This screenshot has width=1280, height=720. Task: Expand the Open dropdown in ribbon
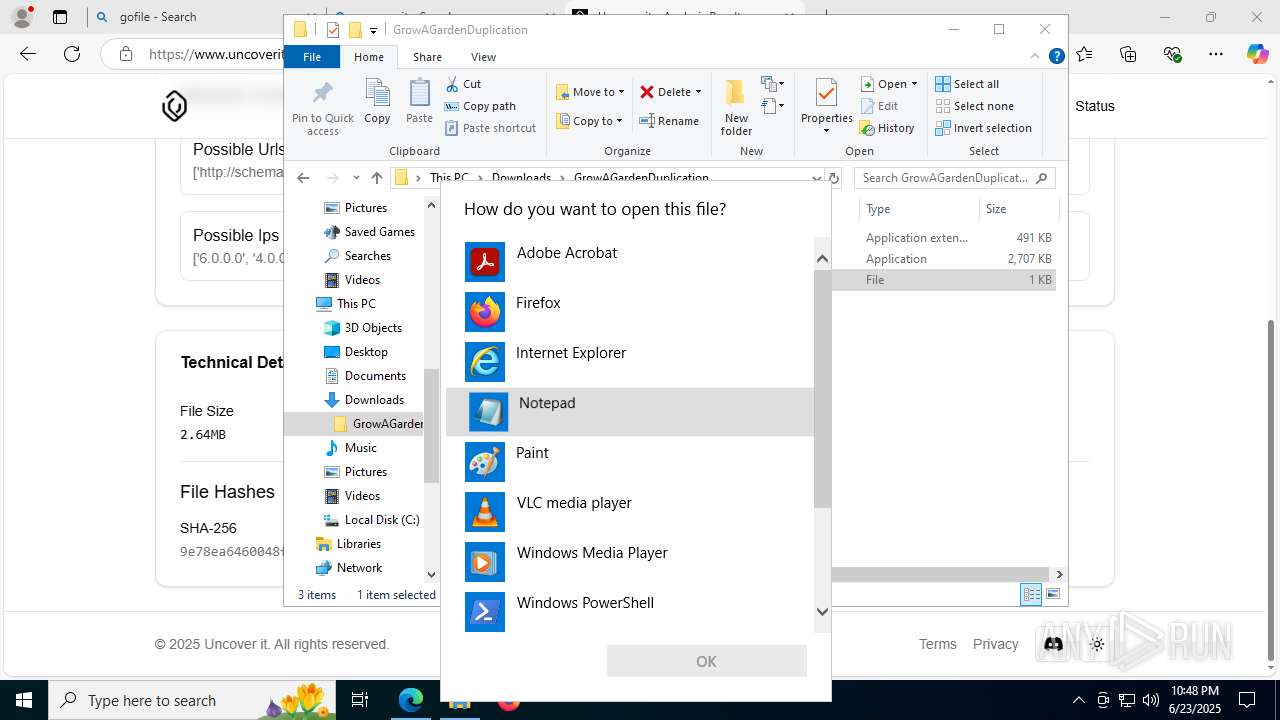coord(914,84)
